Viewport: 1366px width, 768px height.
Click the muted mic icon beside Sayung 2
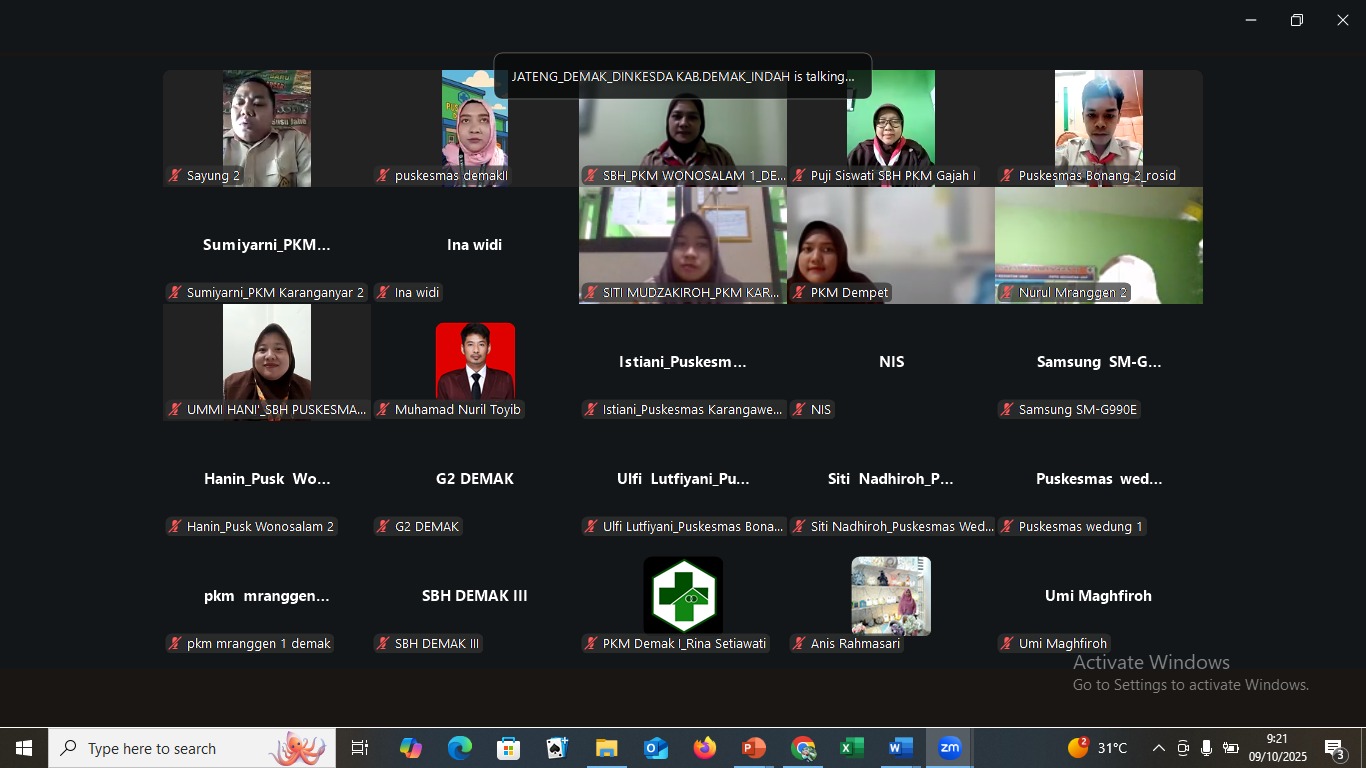click(x=175, y=176)
